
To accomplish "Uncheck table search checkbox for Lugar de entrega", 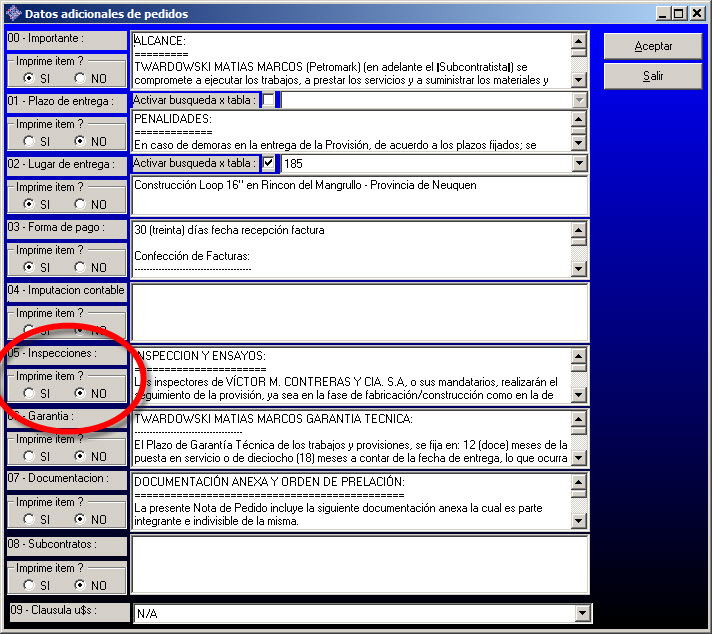I will tap(269, 163).
